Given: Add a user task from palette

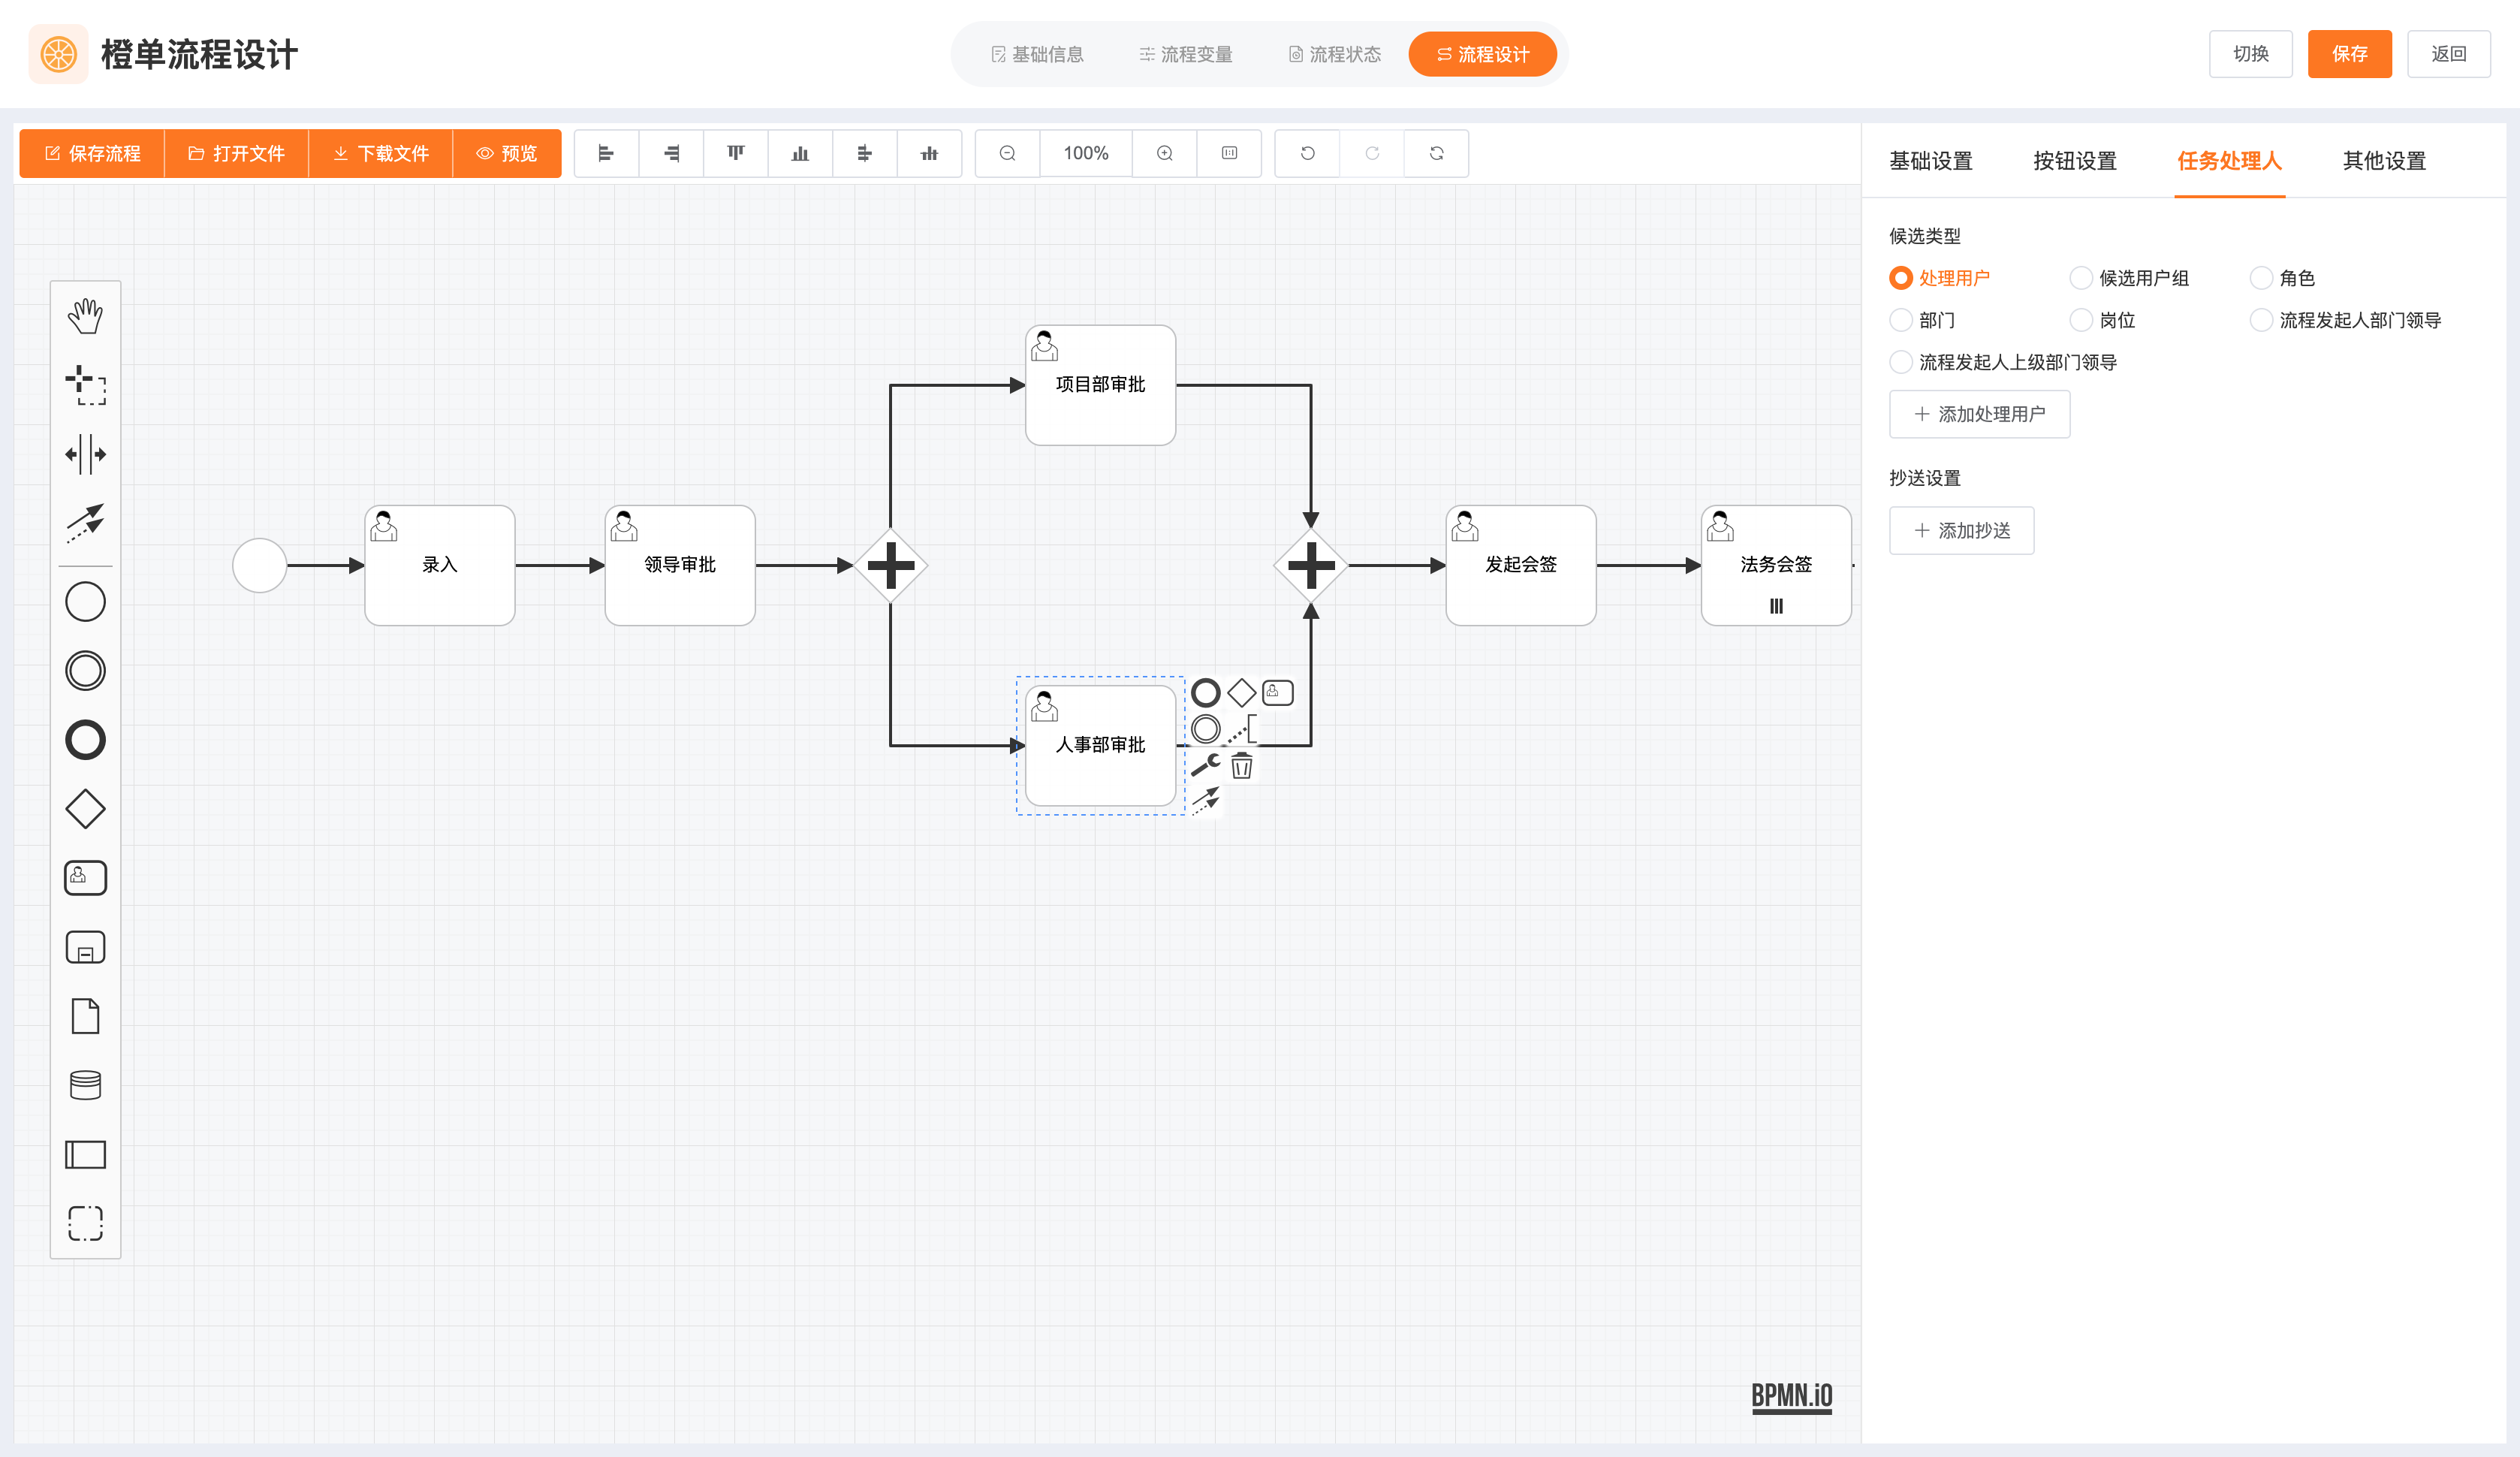Looking at the screenshot, I should [85, 878].
